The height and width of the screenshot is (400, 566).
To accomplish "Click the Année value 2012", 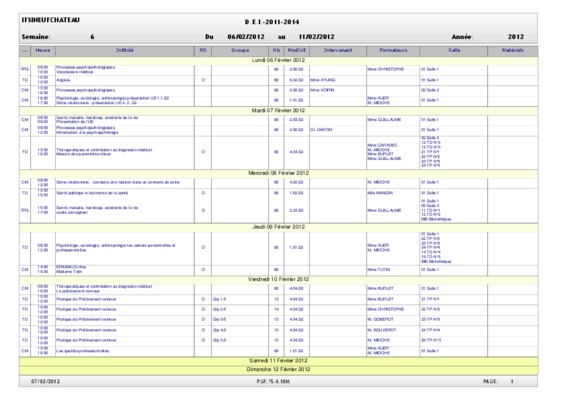I will pyautogui.click(x=516, y=37).
